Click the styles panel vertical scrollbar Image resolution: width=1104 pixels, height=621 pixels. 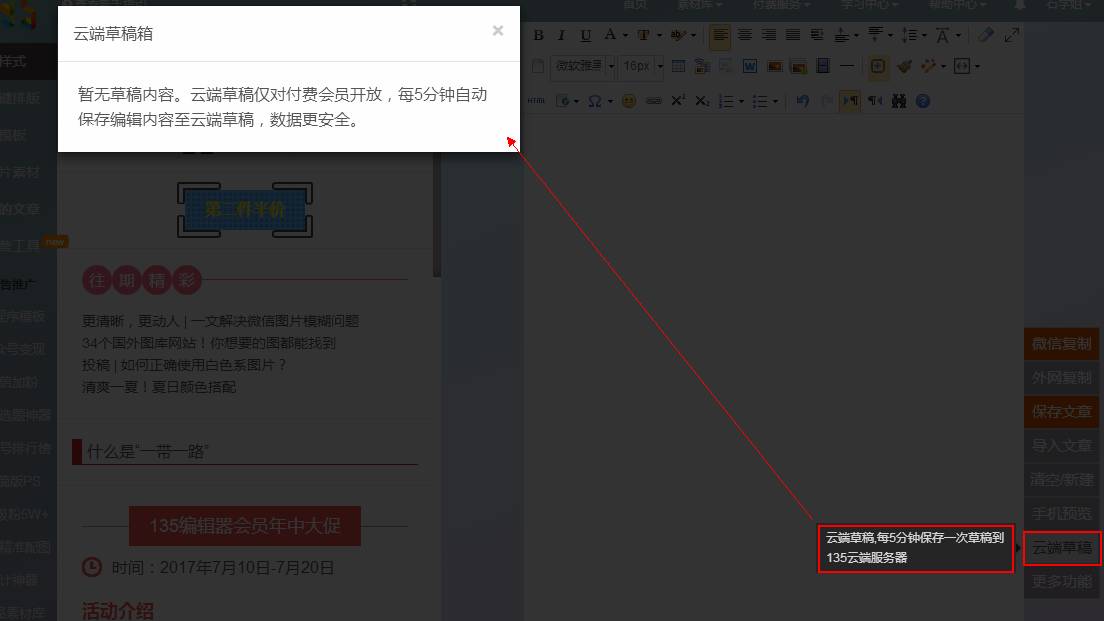[x=437, y=215]
